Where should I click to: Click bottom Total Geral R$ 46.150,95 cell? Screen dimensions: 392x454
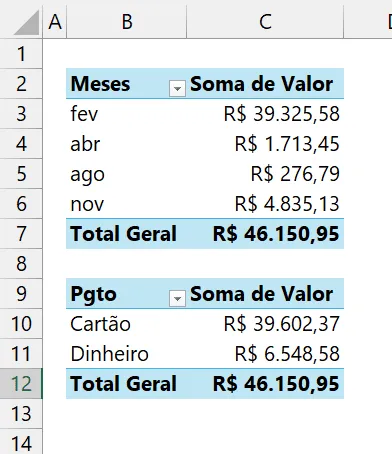(x=265, y=384)
